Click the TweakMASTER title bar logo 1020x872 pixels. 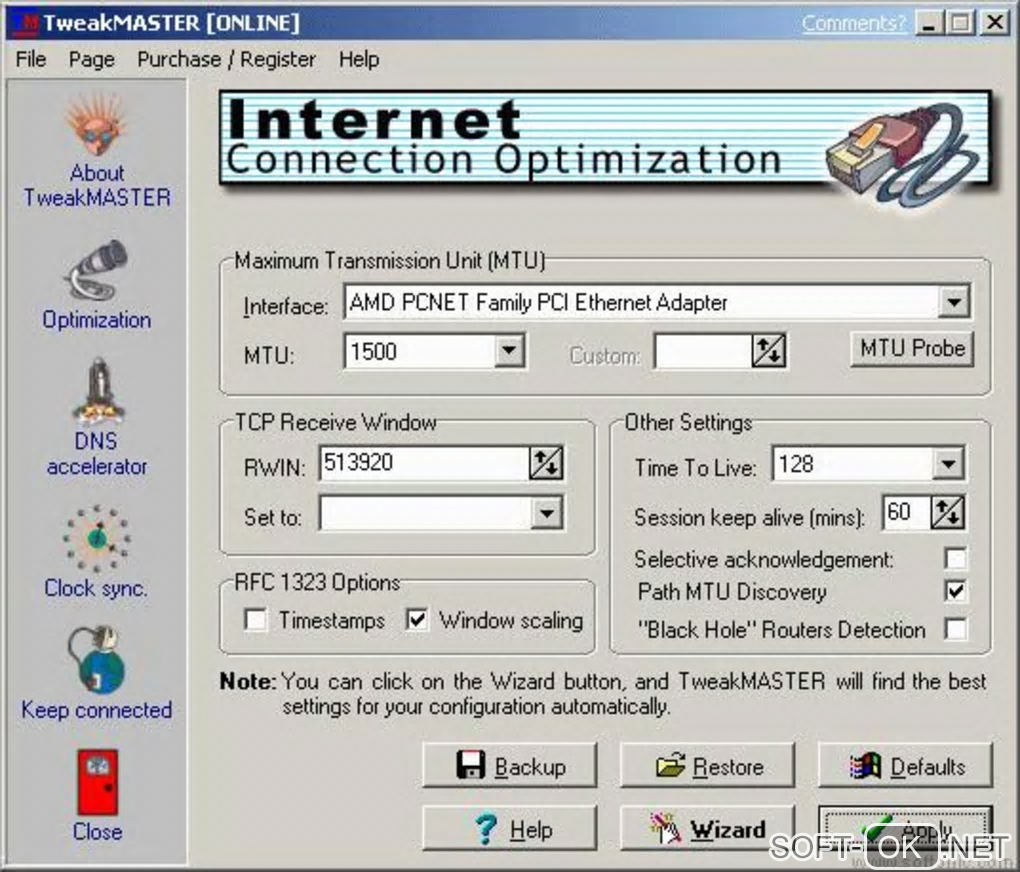(x=26, y=23)
